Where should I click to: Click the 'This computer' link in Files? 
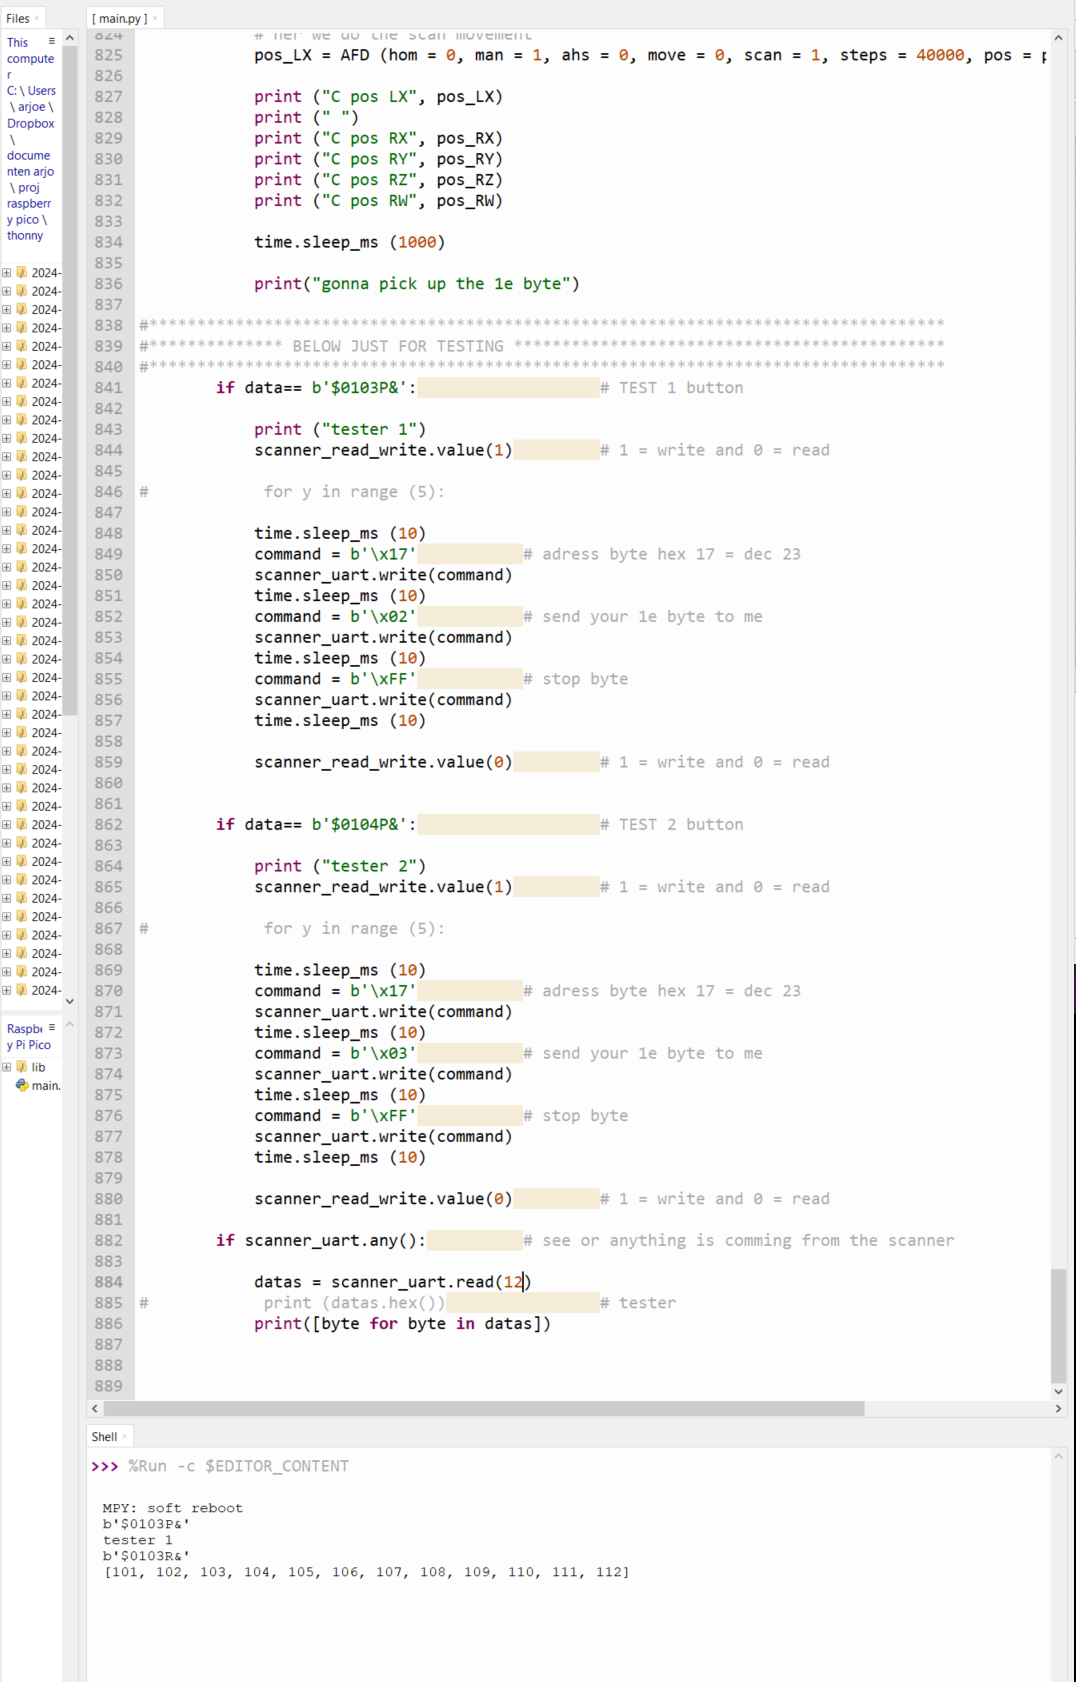[30, 58]
